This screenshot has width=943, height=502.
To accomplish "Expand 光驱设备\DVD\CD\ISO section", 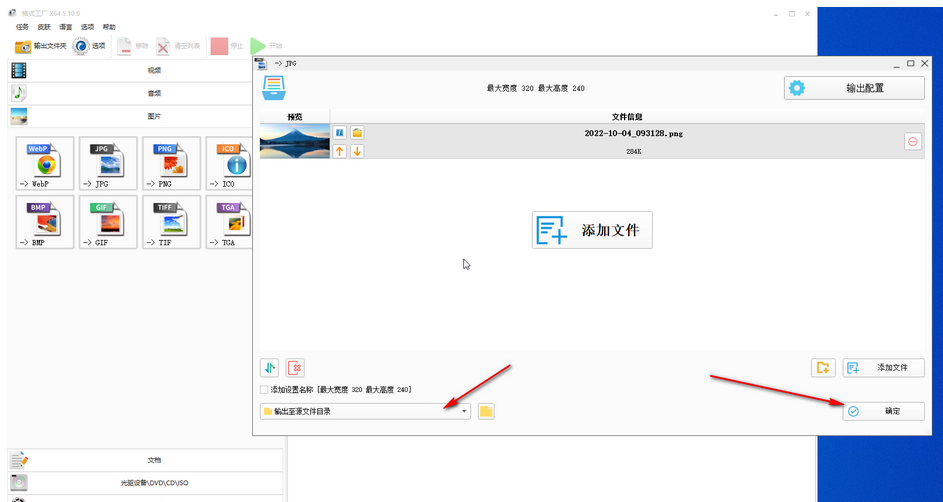I will 145,483.
